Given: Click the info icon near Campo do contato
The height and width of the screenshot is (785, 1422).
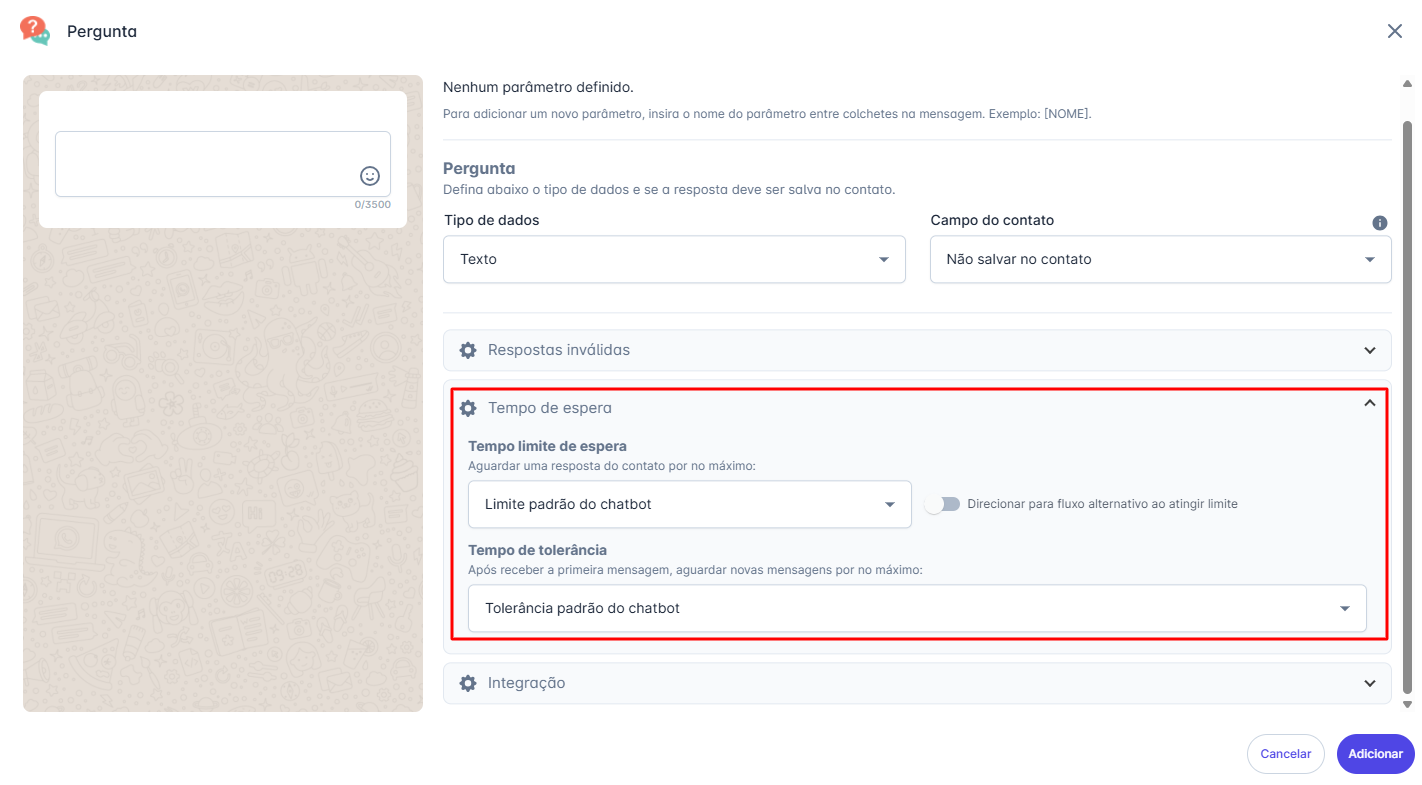Looking at the screenshot, I should point(1380,223).
